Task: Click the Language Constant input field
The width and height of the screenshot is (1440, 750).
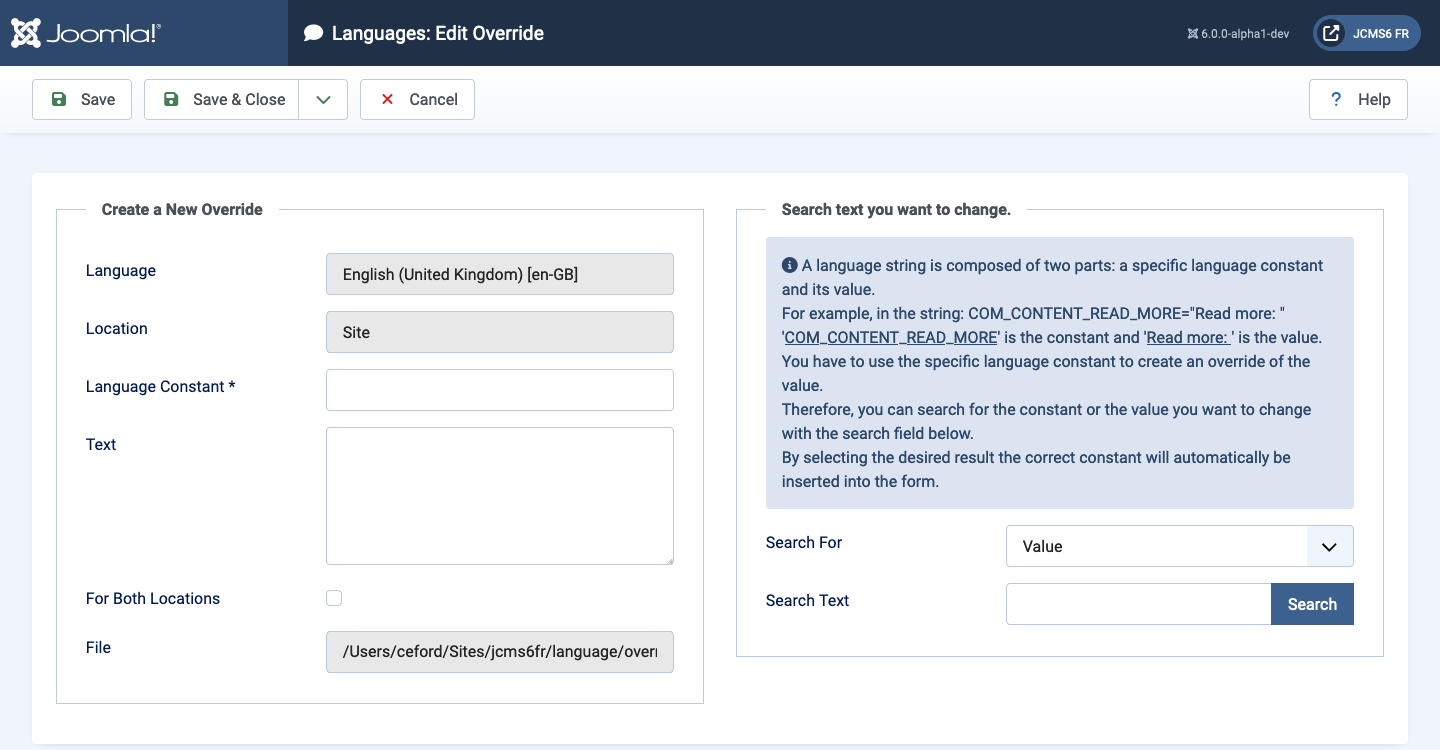Action: tap(500, 390)
